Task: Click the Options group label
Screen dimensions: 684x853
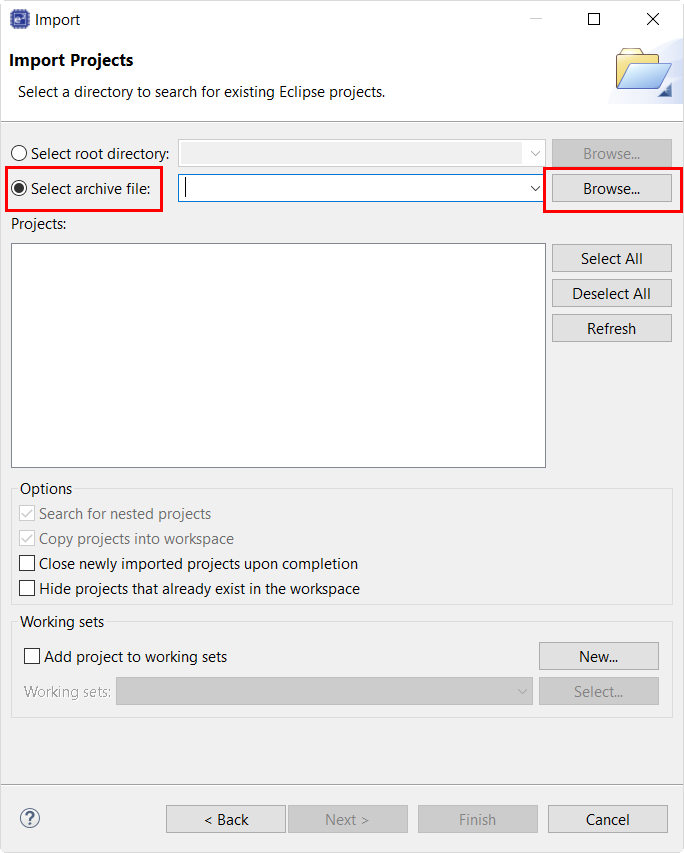Action: tap(46, 489)
